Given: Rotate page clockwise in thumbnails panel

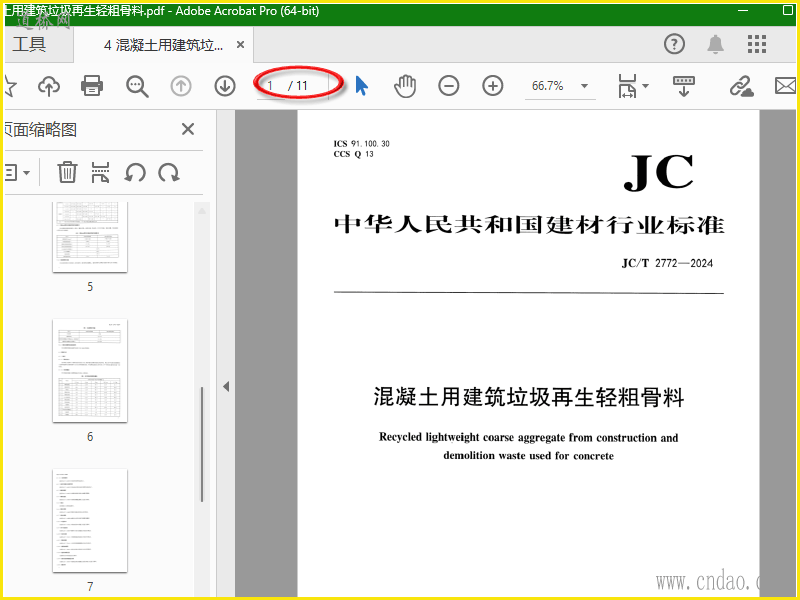Looking at the screenshot, I should click(x=168, y=172).
